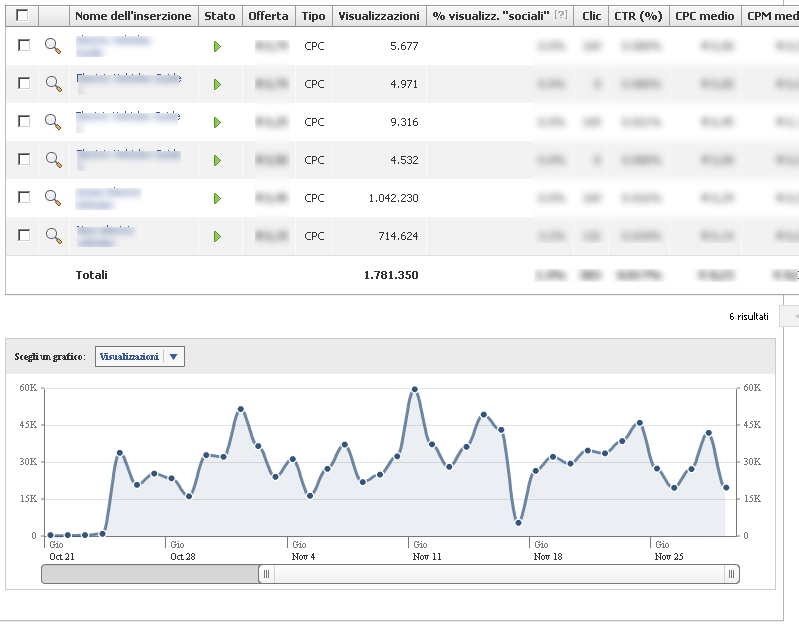The width and height of the screenshot is (799, 625).
Task: Check the box for the 5.677 views ad
Action: 24,45
